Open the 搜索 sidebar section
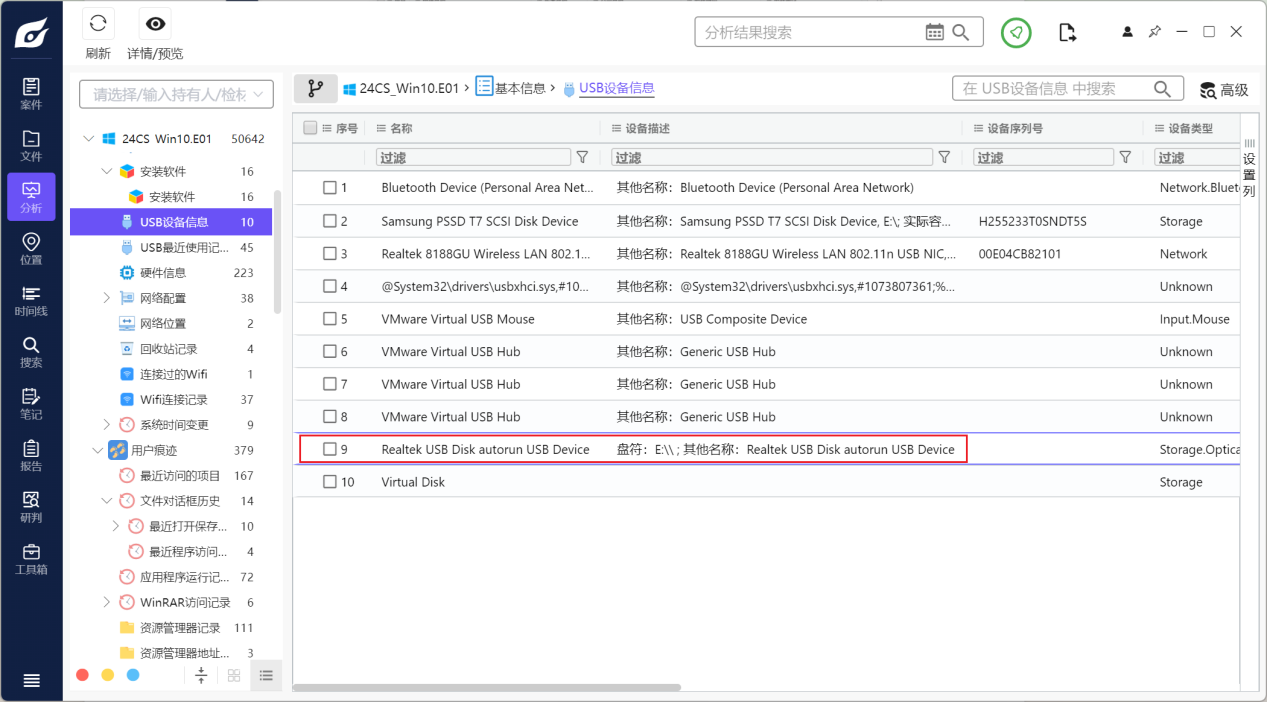This screenshot has height=702, width=1267. coord(31,352)
